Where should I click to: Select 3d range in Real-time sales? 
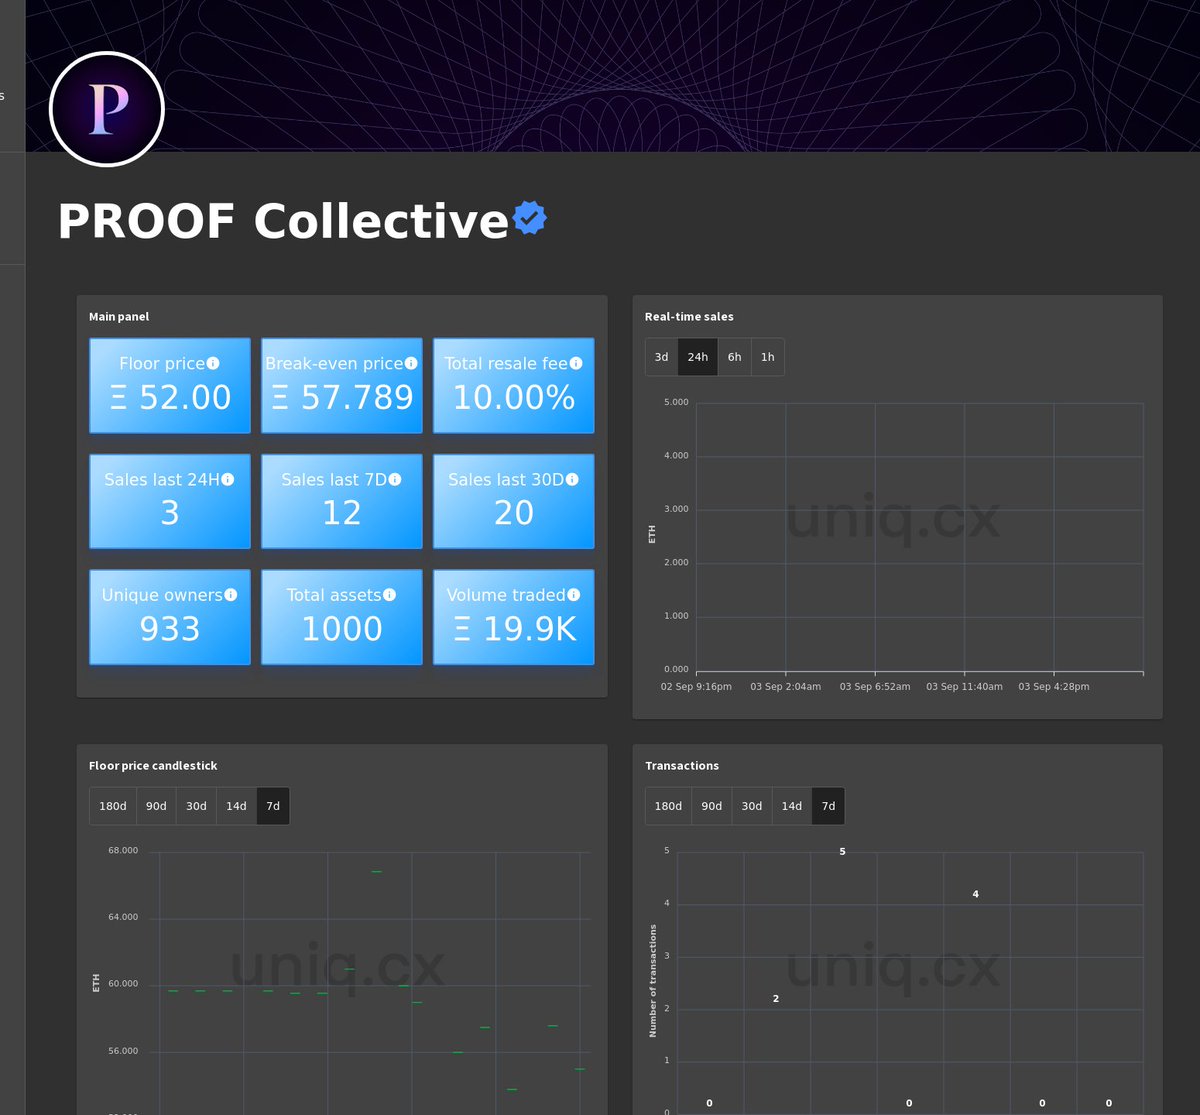click(x=662, y=357)
